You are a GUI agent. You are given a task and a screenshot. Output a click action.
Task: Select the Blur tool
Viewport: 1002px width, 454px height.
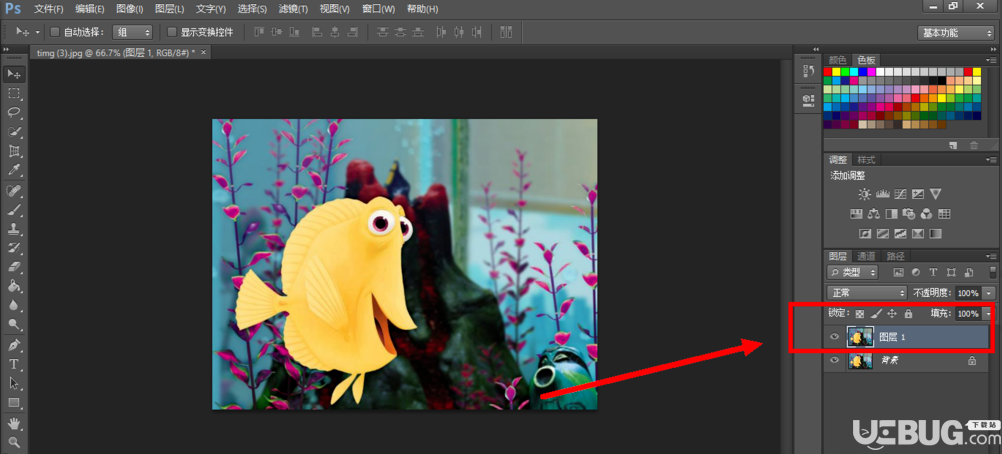[x=13, y=305]
